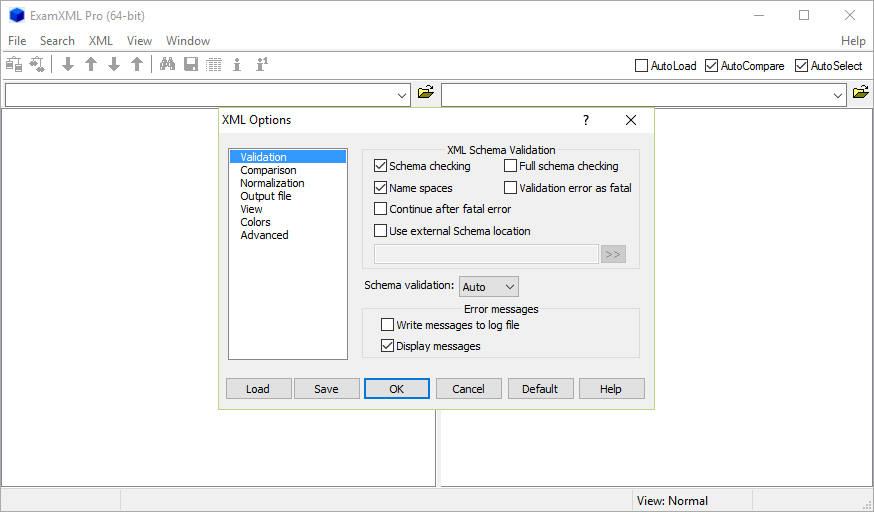The image size is (874, 512).
Task: Expand the left file path dropdown arrow
Action: pyautogui.click(x=402, y=95)
